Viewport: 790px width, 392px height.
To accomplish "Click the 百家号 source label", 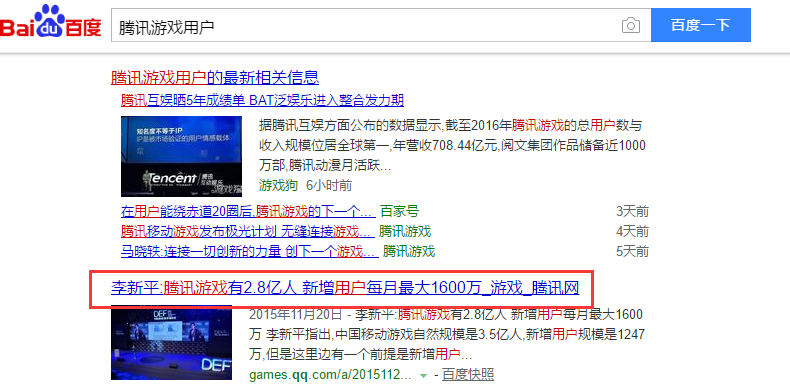I will point(399,211).
